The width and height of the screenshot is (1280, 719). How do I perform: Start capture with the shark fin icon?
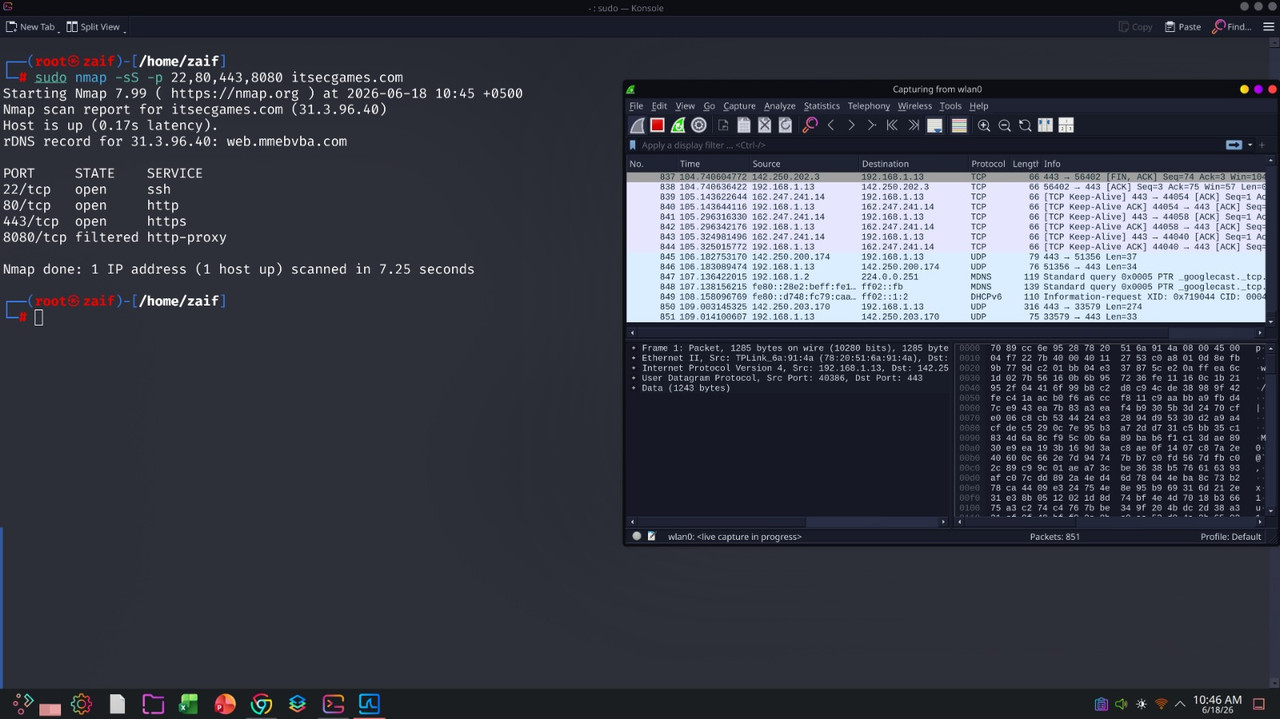tap(637, 125)
